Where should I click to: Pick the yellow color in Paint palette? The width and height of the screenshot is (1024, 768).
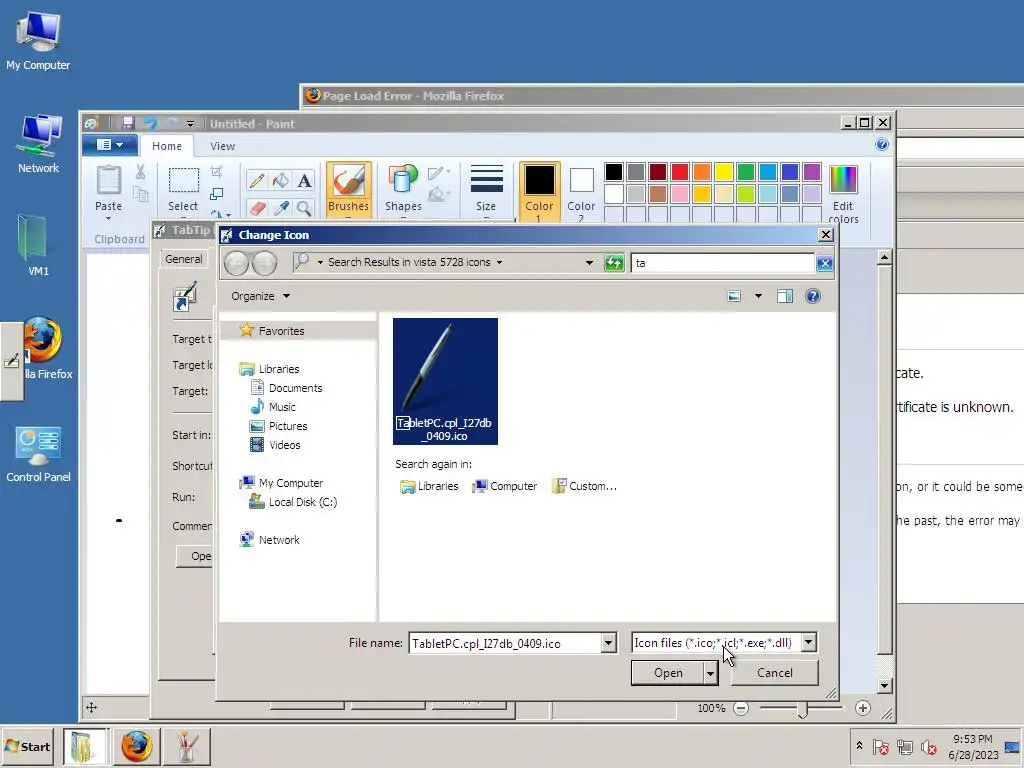(x=724, y=172)
